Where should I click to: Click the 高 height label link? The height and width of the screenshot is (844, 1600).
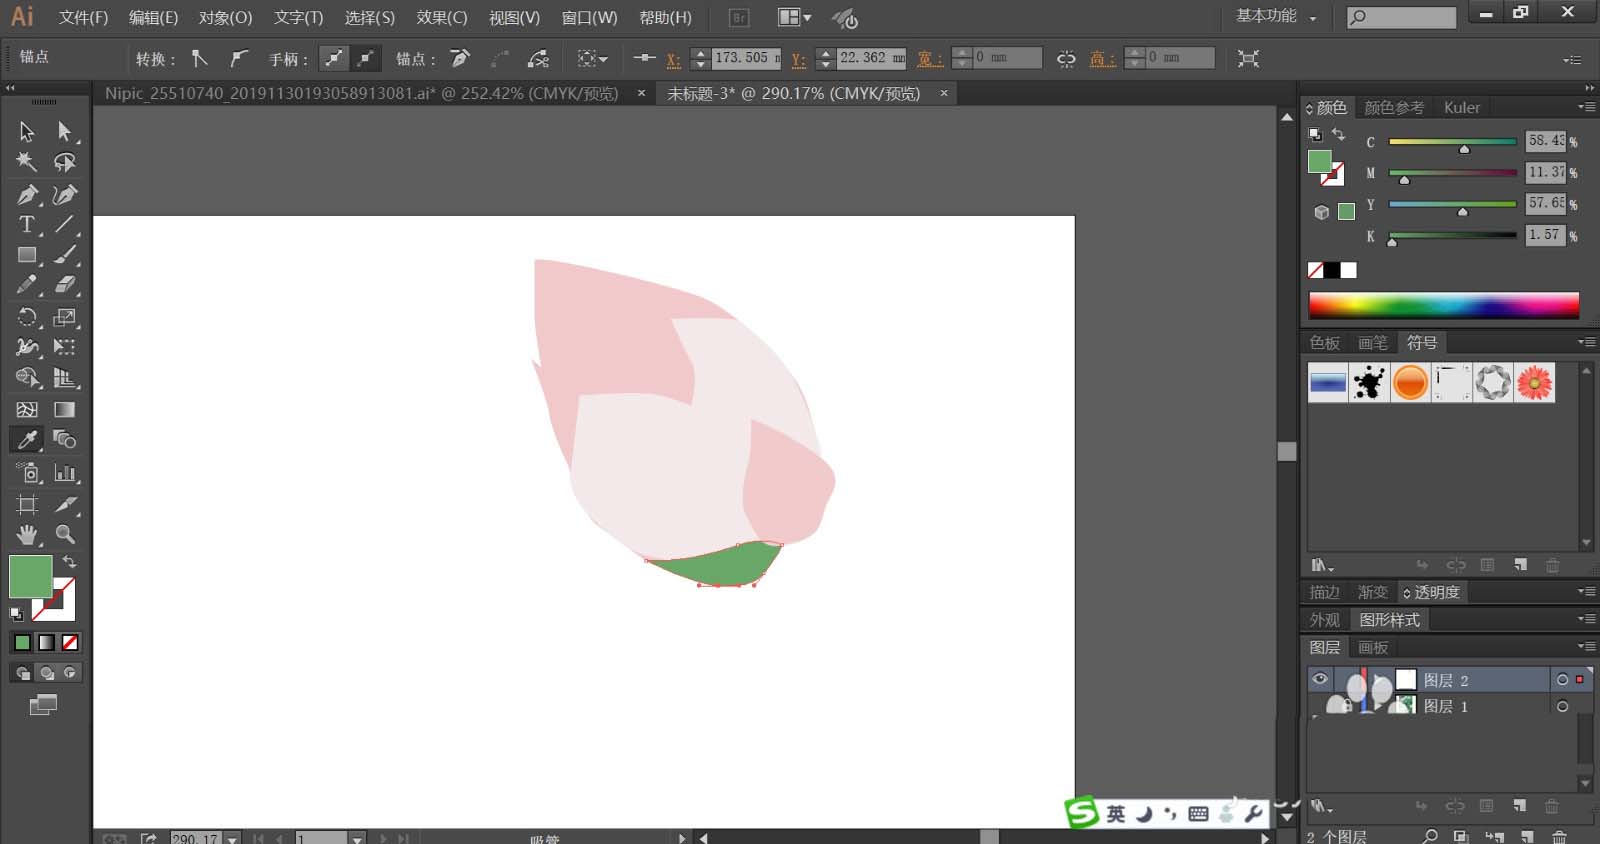point(1101,59)
